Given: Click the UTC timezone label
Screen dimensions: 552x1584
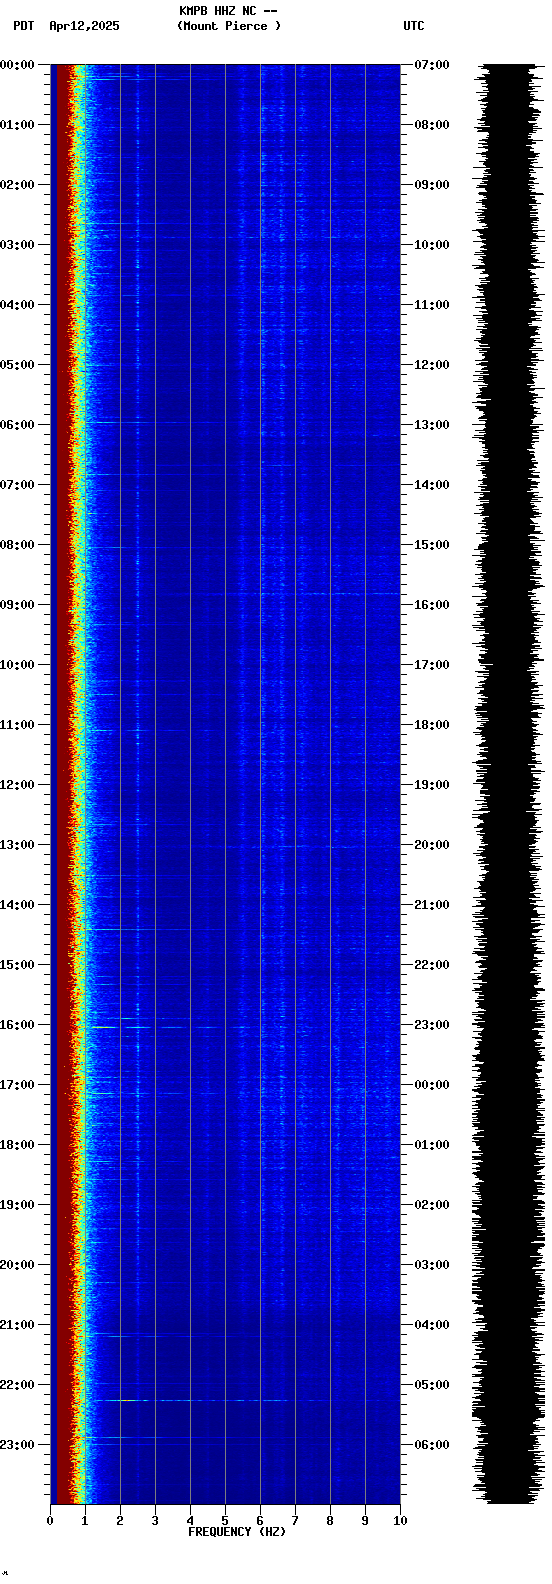Looking at the screenshot, I should click(x=414, y=26).
